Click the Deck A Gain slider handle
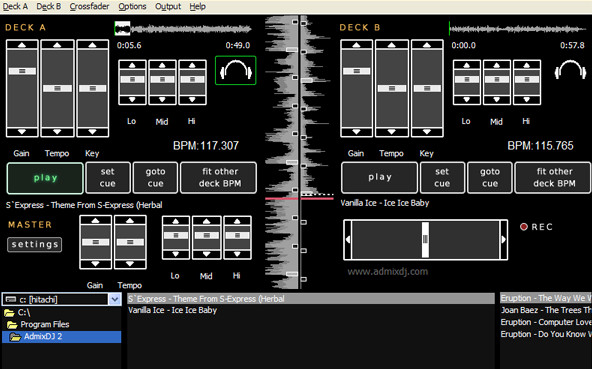Image resolution: width=592 pixels, height=369 pixels. [22, 71]
